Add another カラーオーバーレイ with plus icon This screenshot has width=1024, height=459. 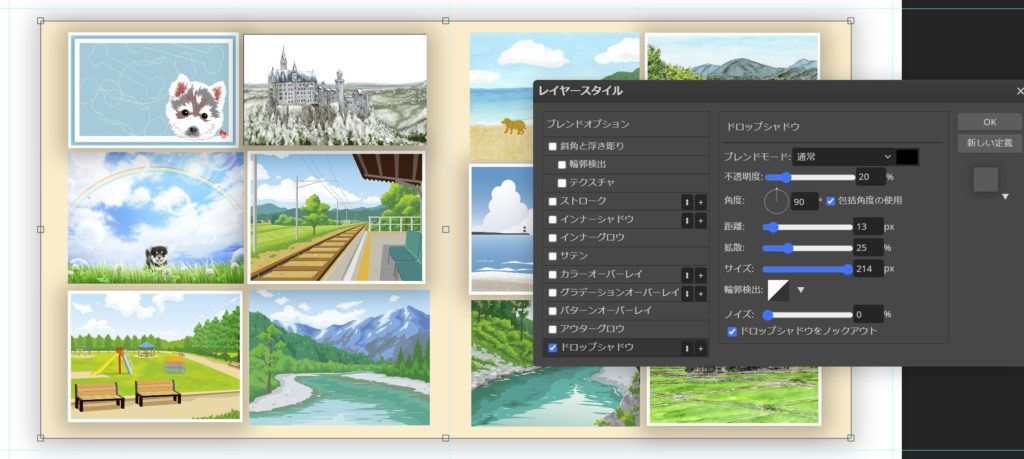tap(701, 274)
